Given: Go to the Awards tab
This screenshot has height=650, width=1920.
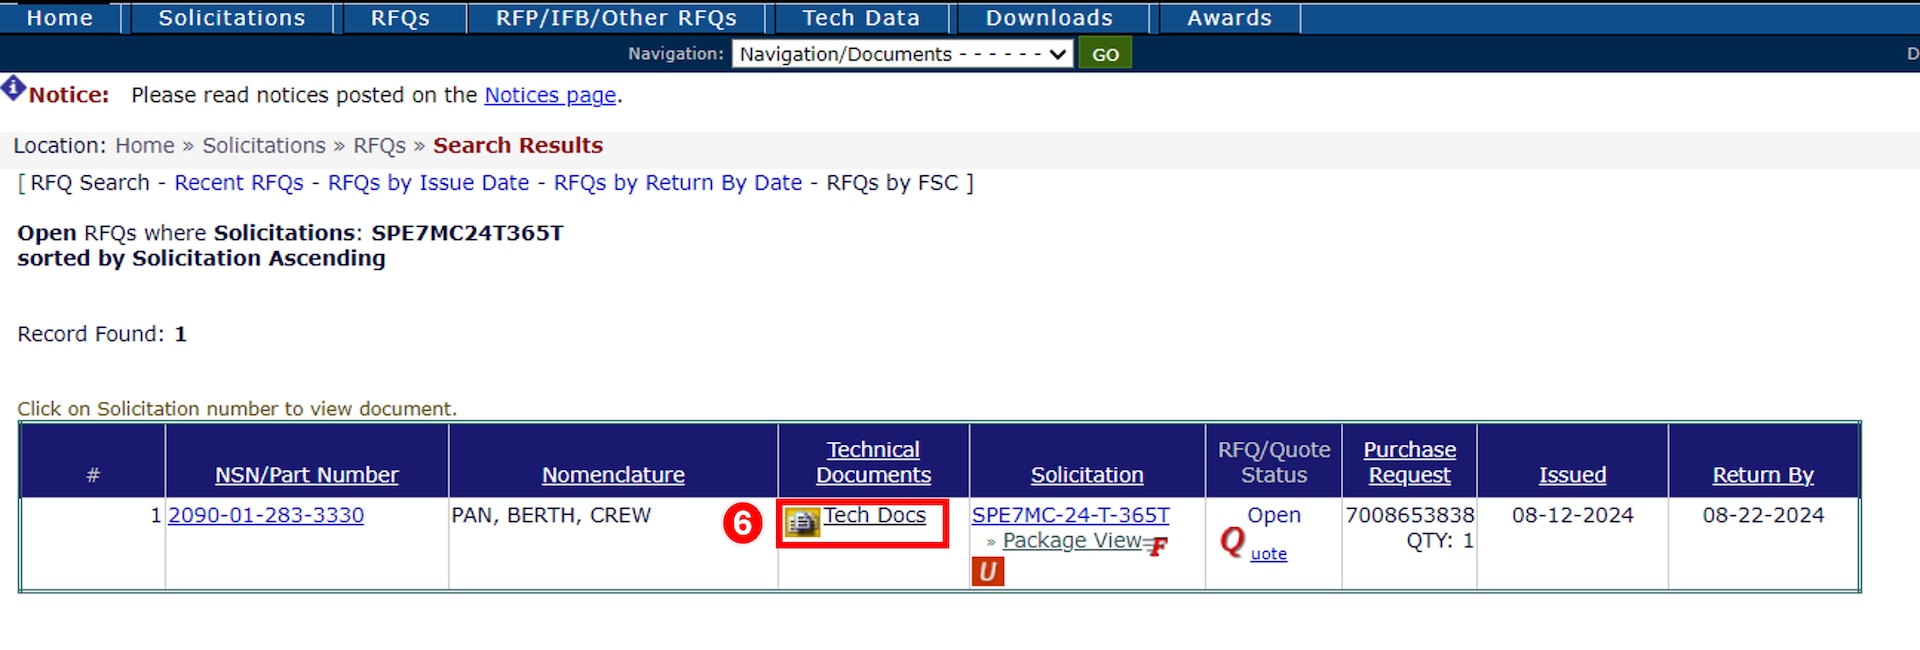Looking at the screenshot, I should (1229, 18).
